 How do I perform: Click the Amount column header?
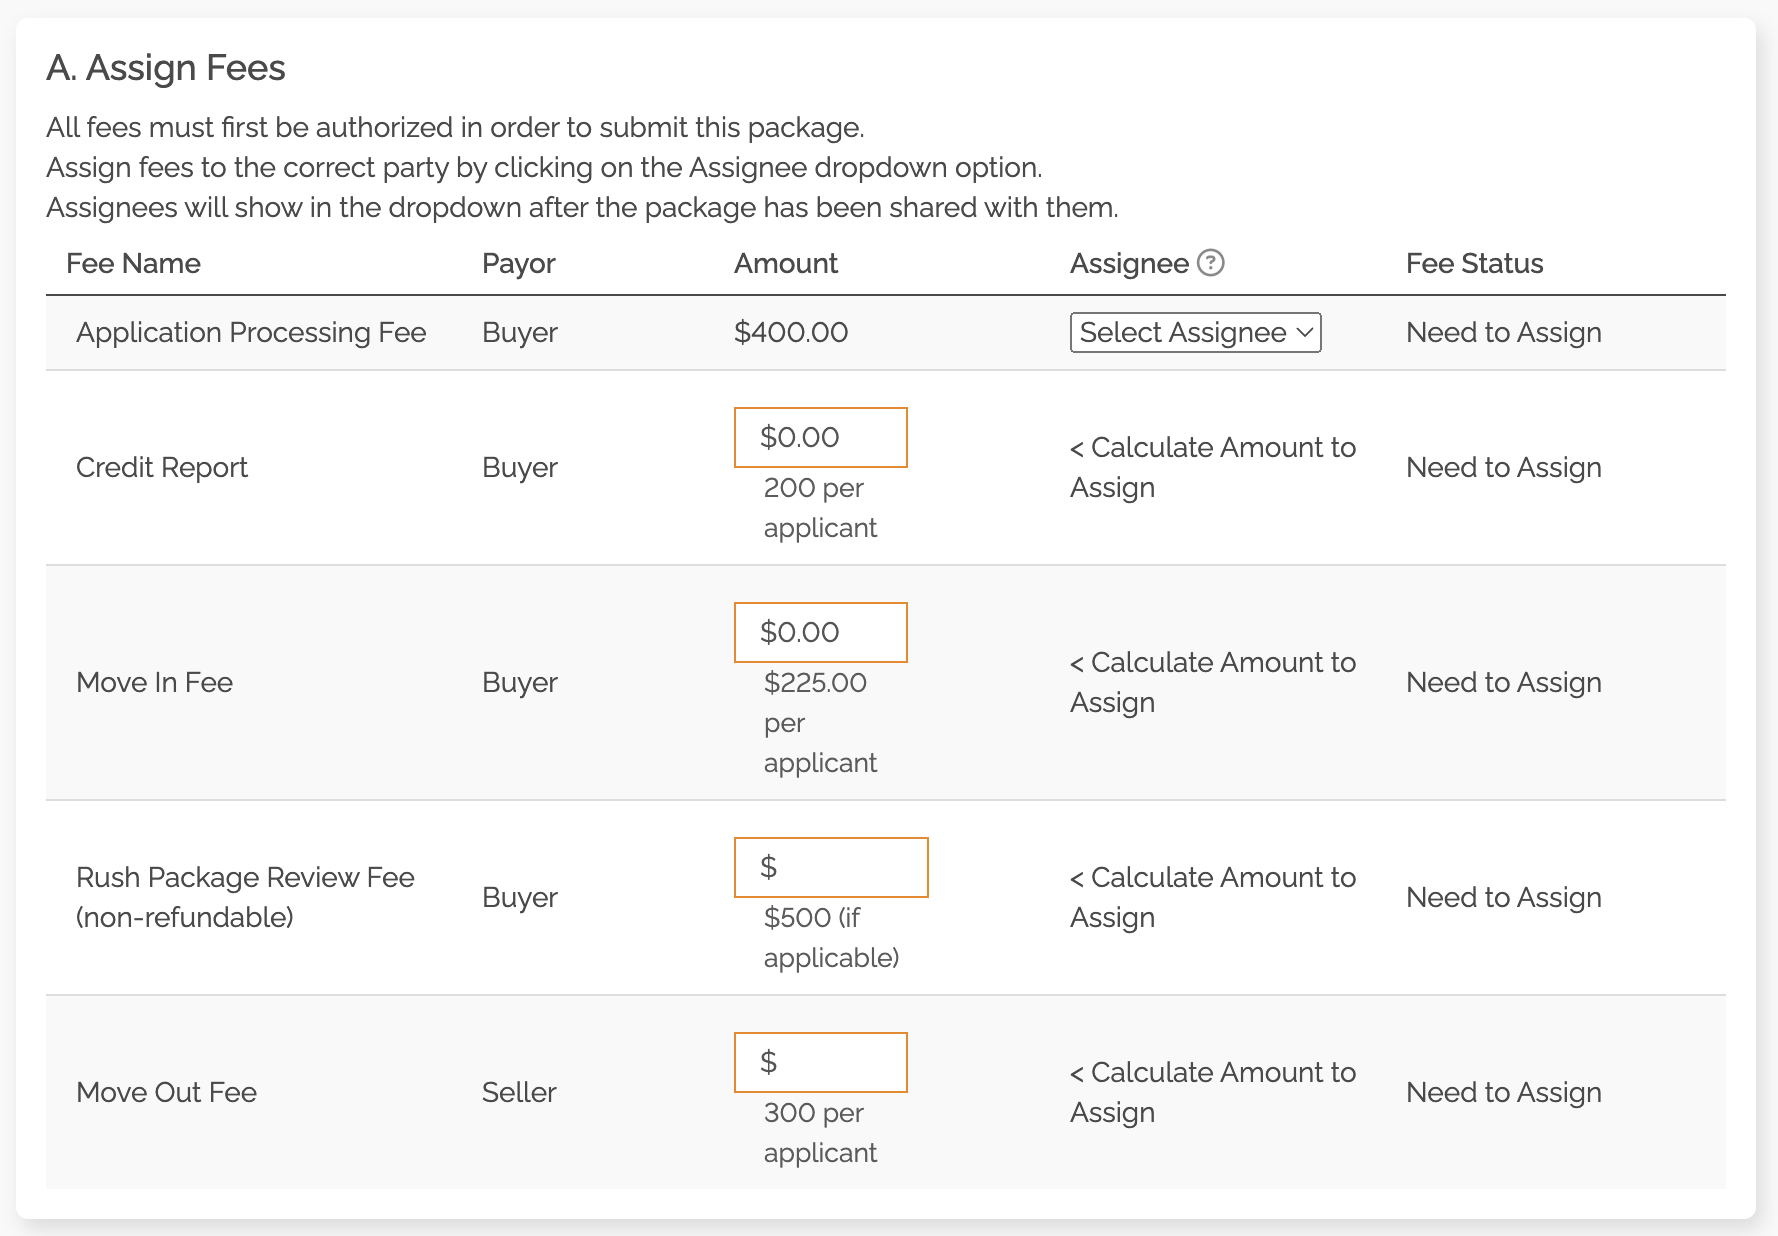point(785,264)
